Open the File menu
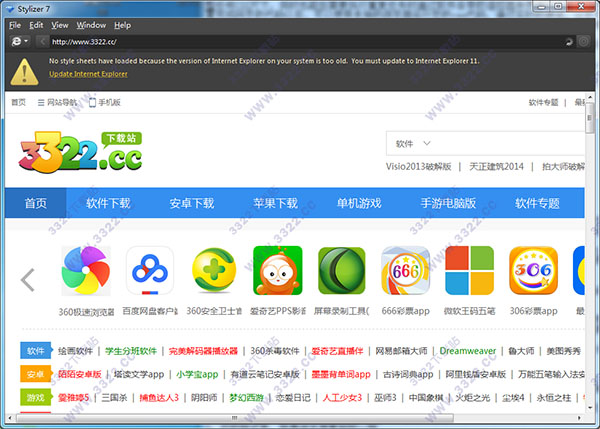The width and height of the screenshot is (600, 429). (15, 25)
